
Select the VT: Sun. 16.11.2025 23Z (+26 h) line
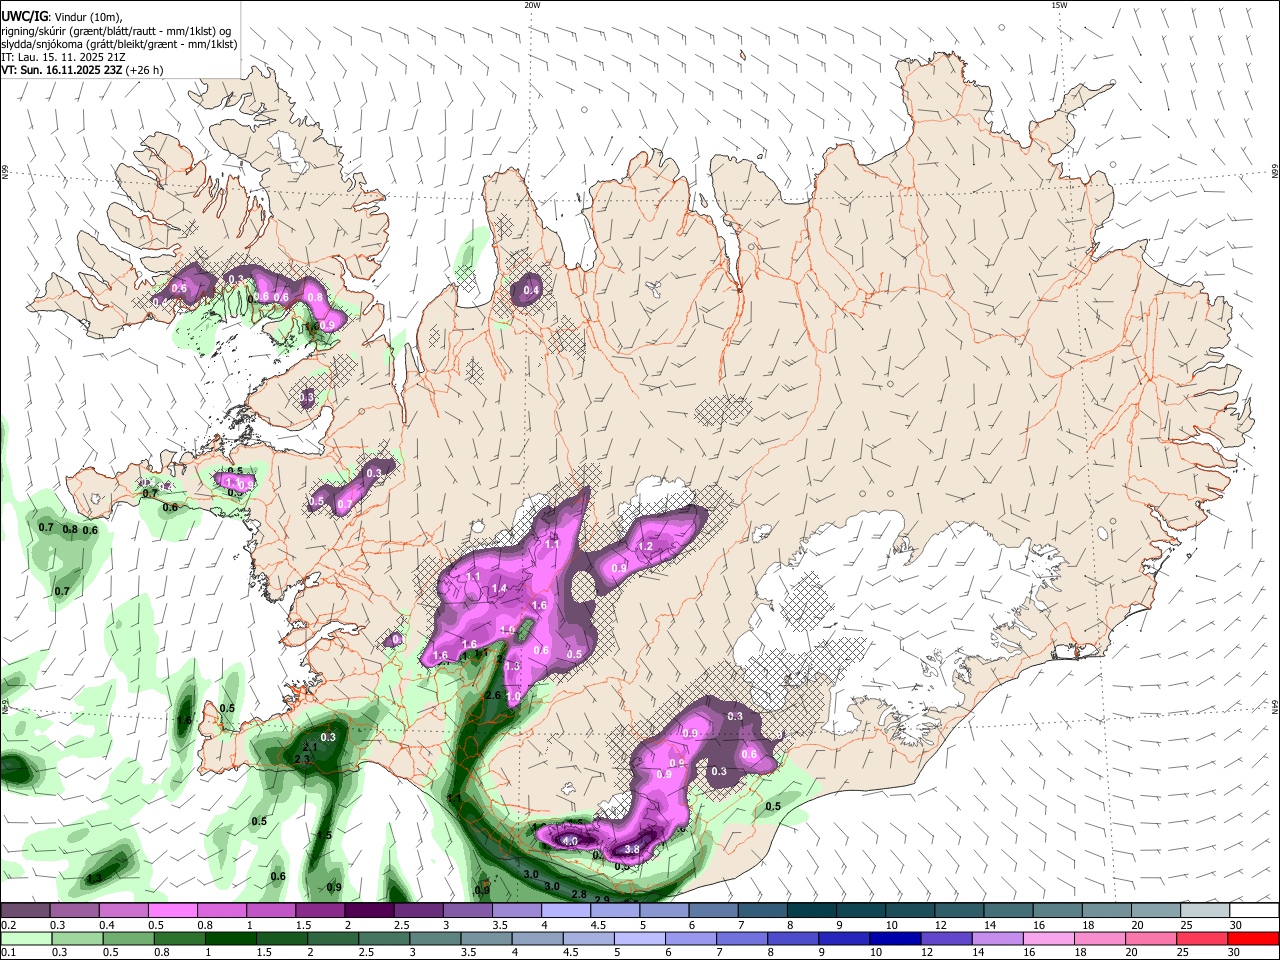(x=82, y=70)
